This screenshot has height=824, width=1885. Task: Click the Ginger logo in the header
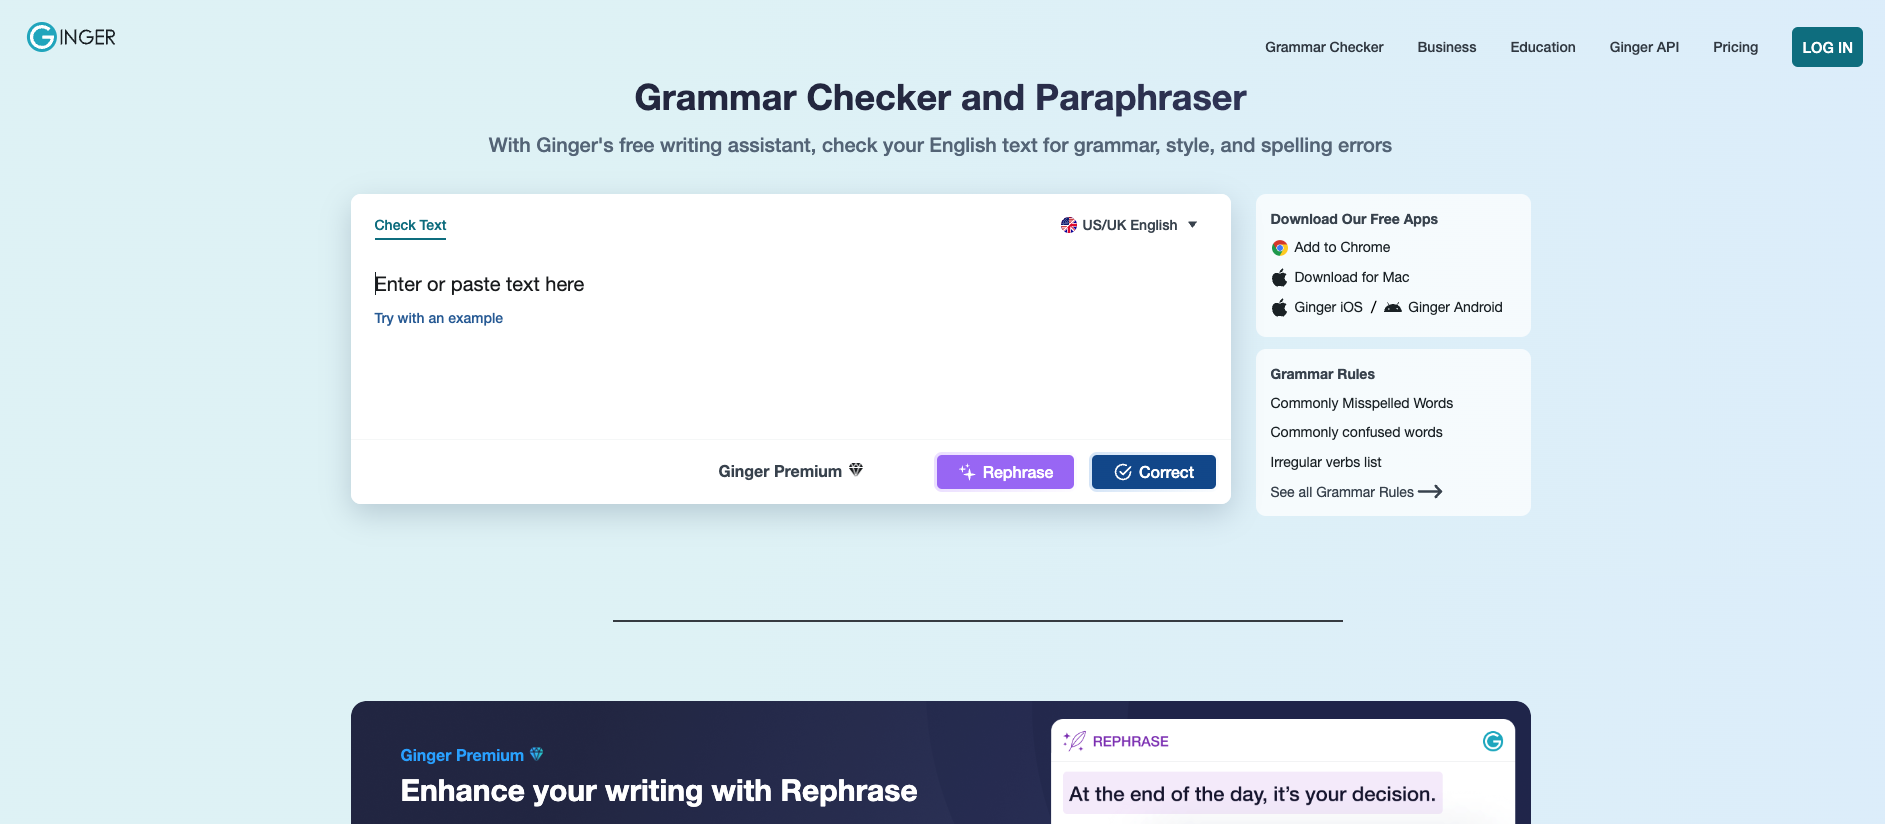(x=71, y=37)
